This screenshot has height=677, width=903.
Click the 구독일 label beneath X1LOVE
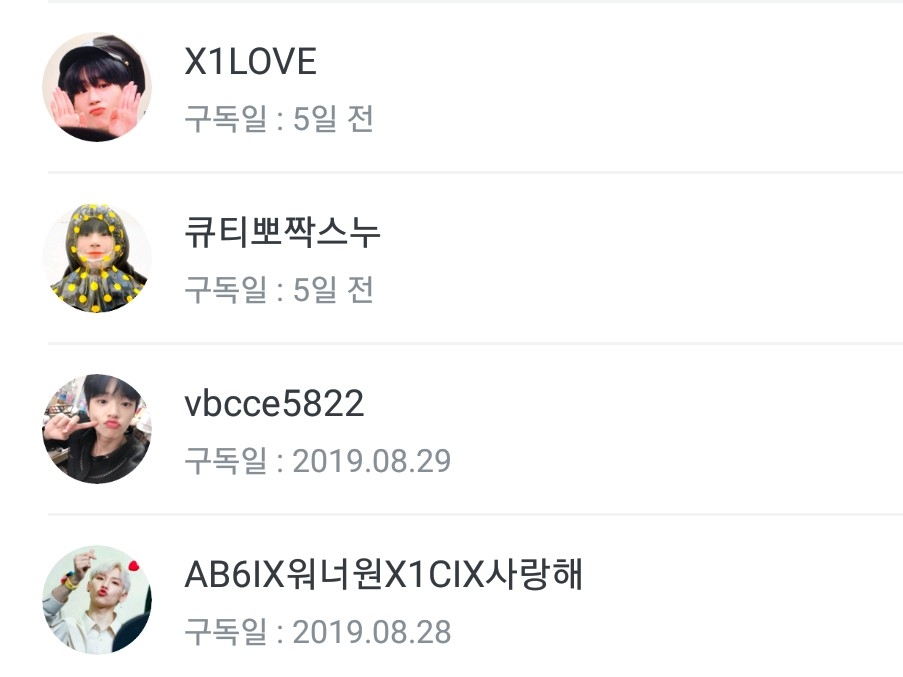coord(226,119)
